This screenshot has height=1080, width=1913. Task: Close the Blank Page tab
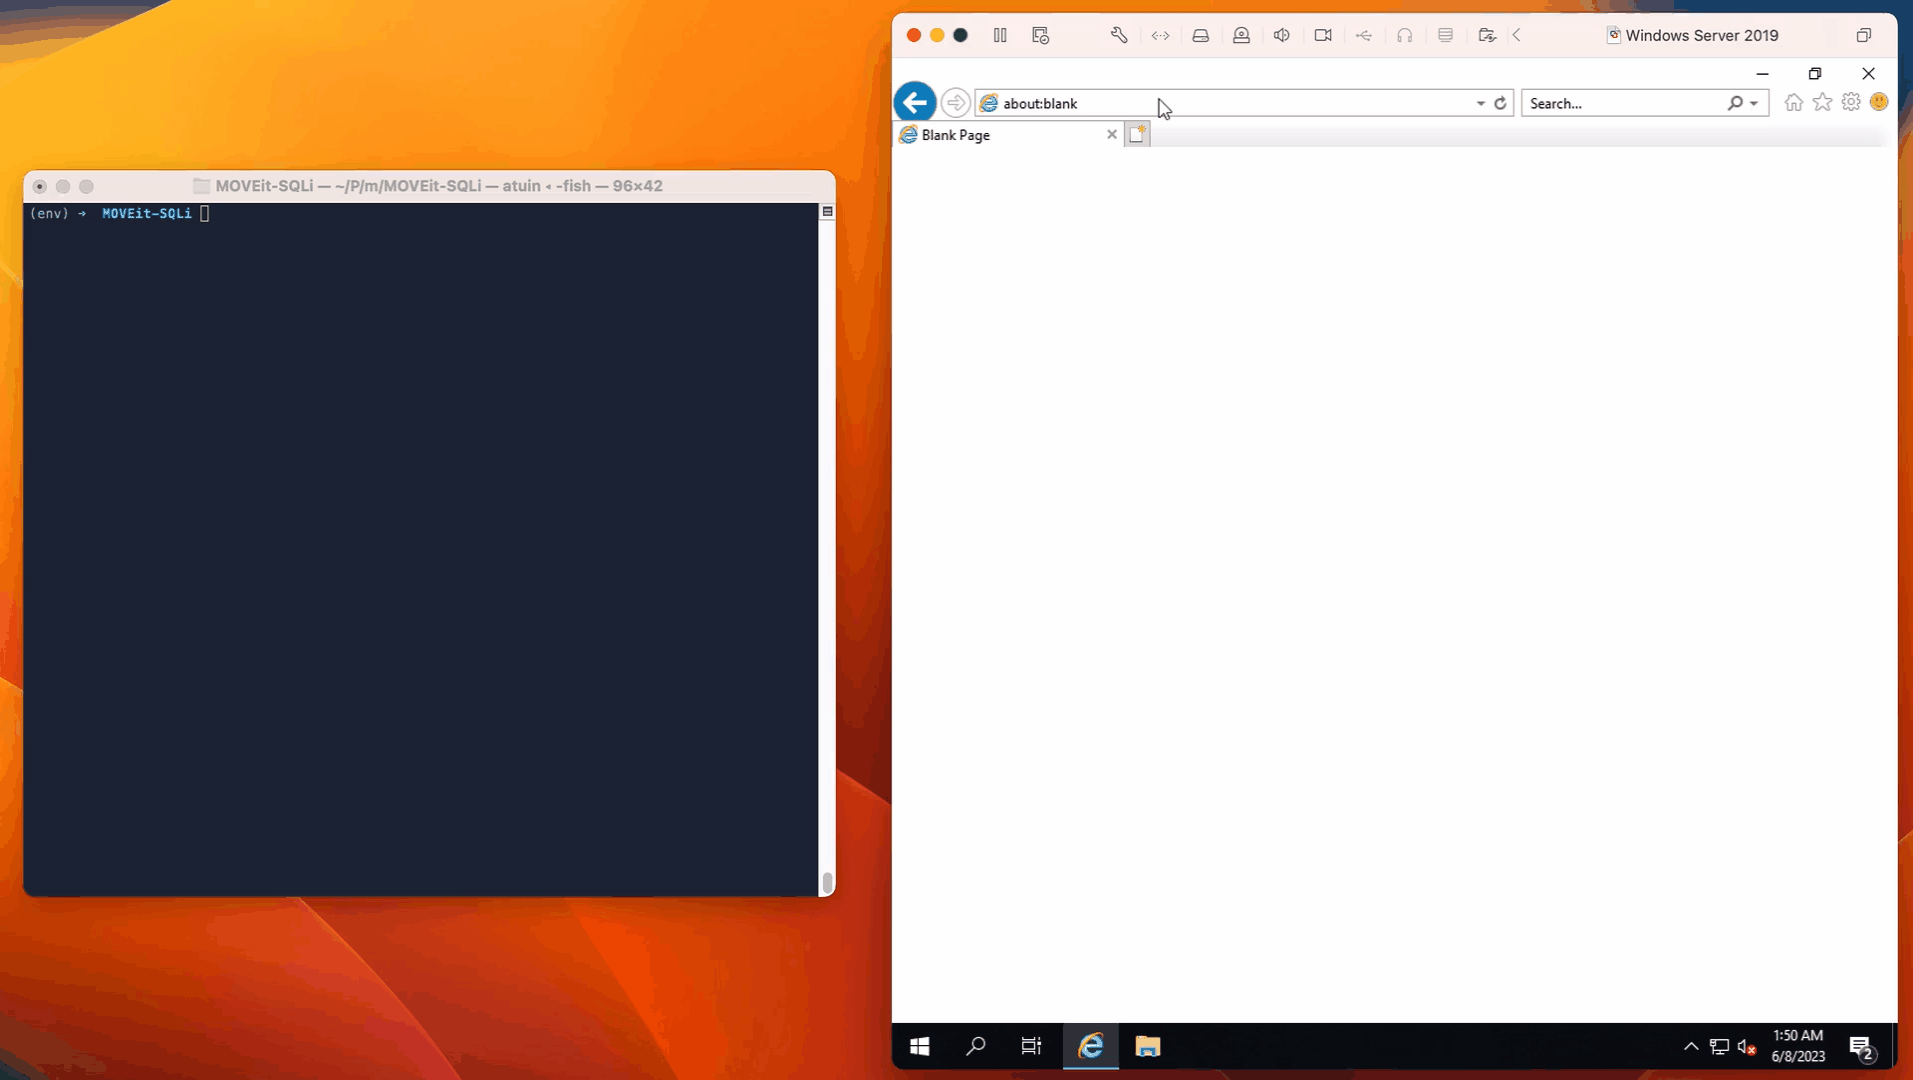1111,134
